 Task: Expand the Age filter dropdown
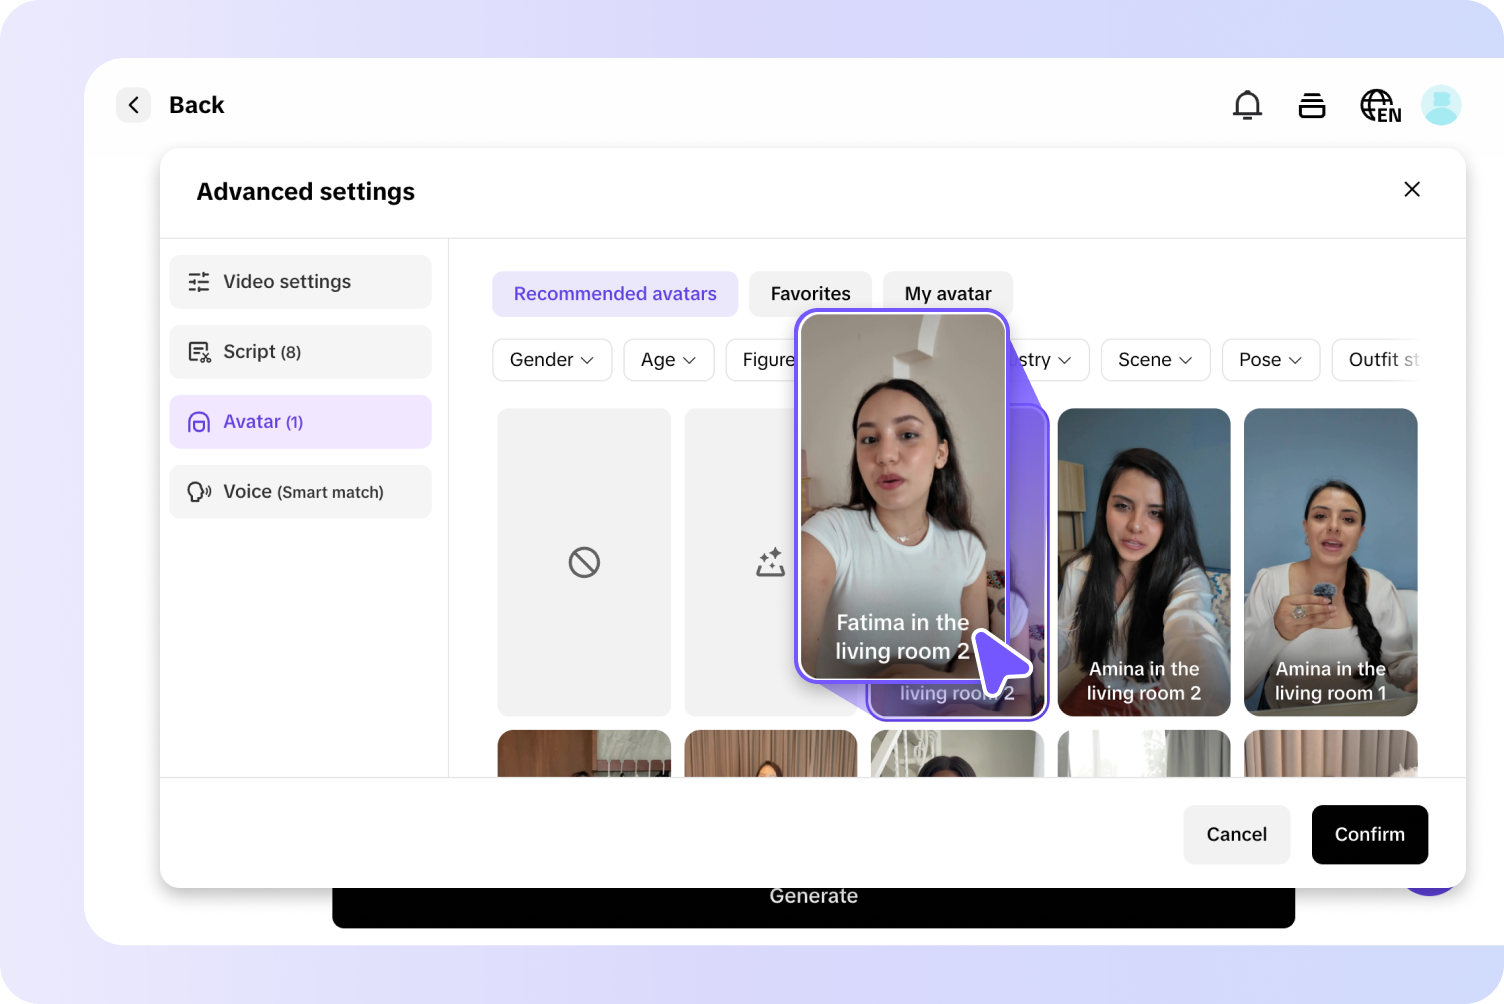(668, 360)
